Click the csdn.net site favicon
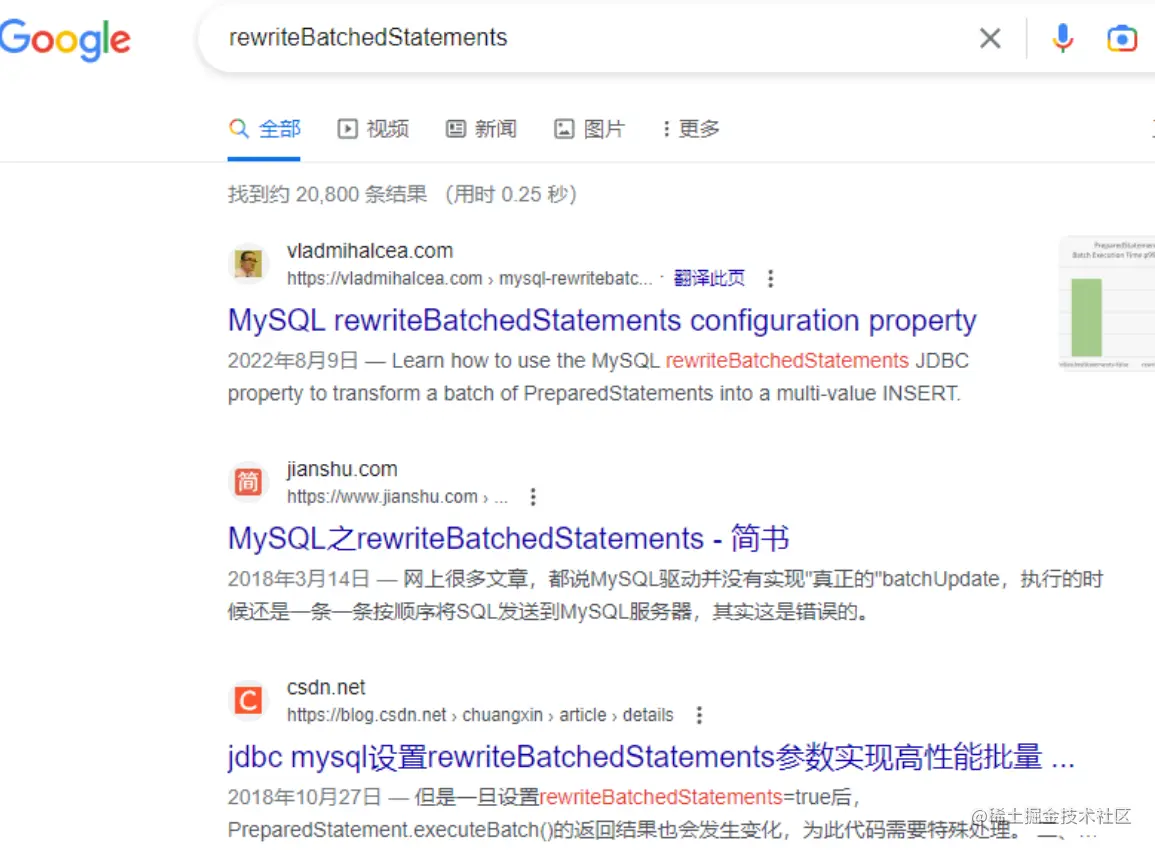Image resolution: width=1155 pixels, height=850 pixels. 248,700
